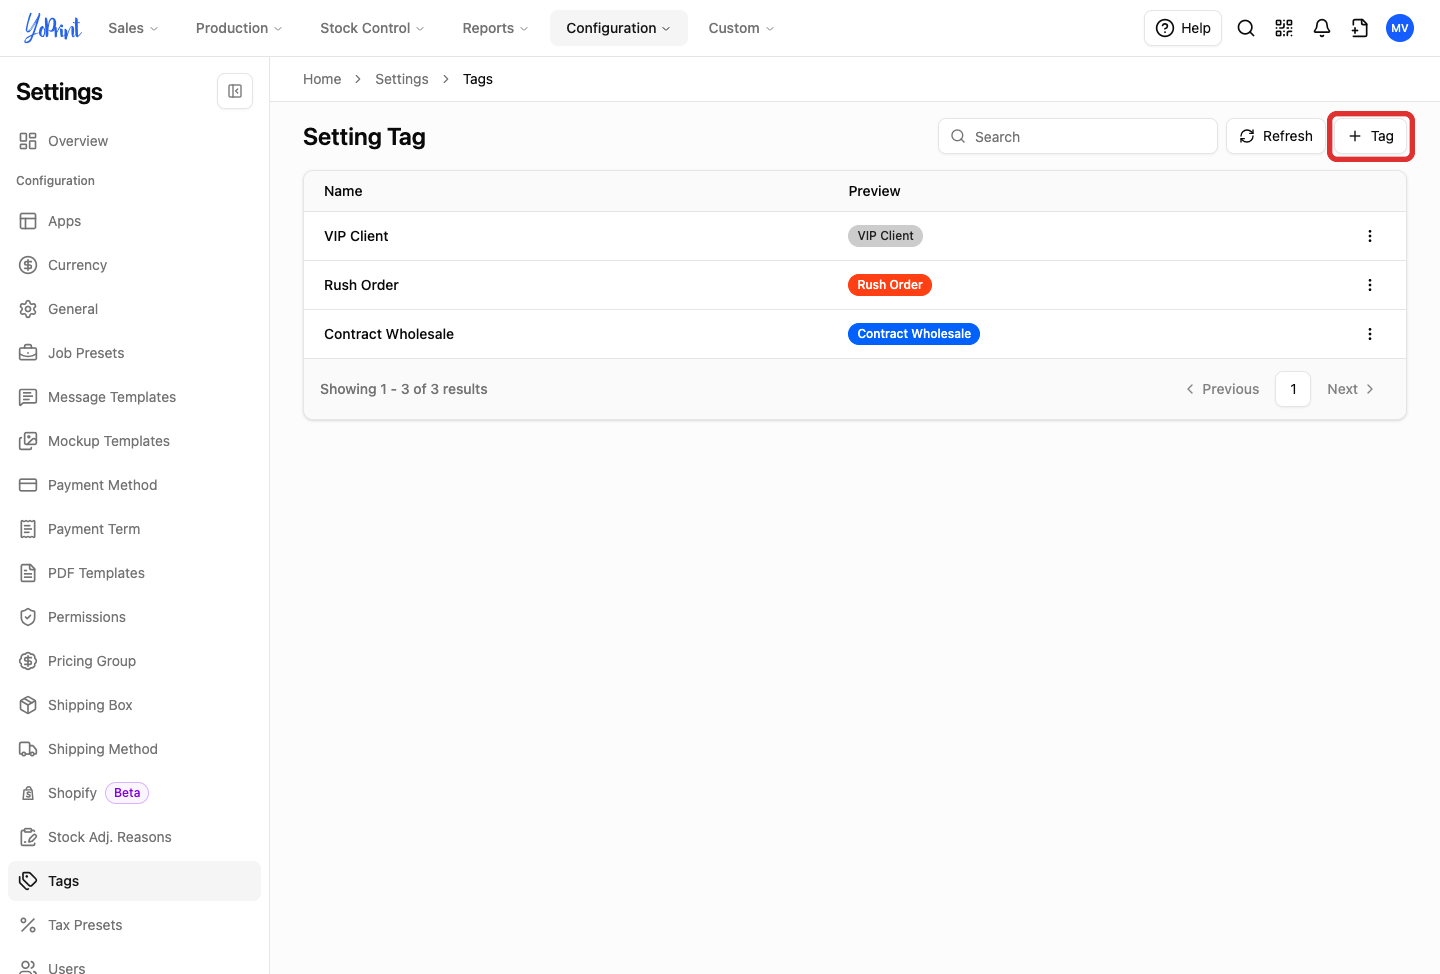Select page 1 in pagination

pos(1293,389)
